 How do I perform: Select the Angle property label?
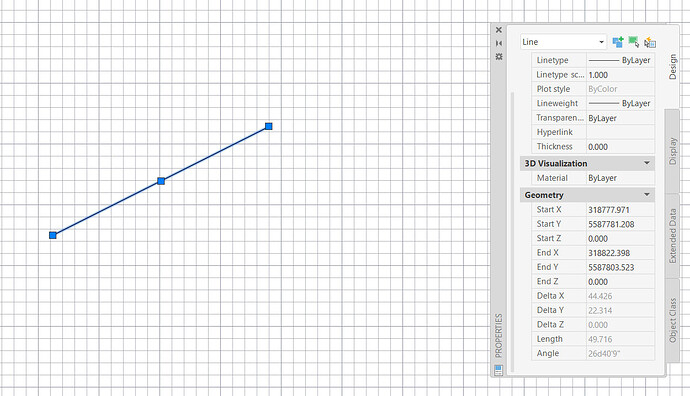point(547,353)
